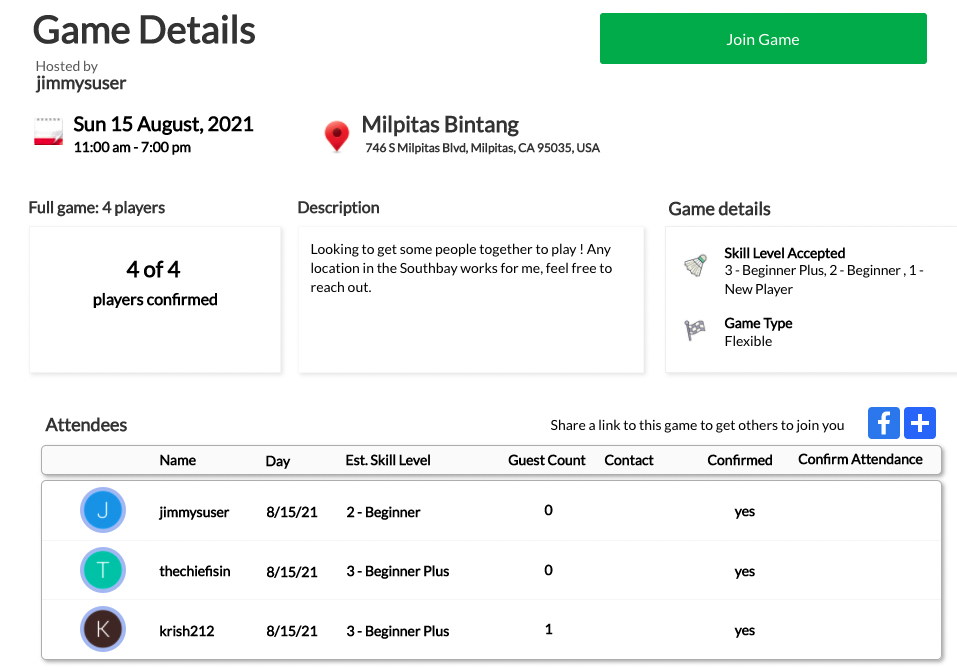Open host jimmysuser profile link
The height and width of the screenshot is (670, 957).
point(81,84)
